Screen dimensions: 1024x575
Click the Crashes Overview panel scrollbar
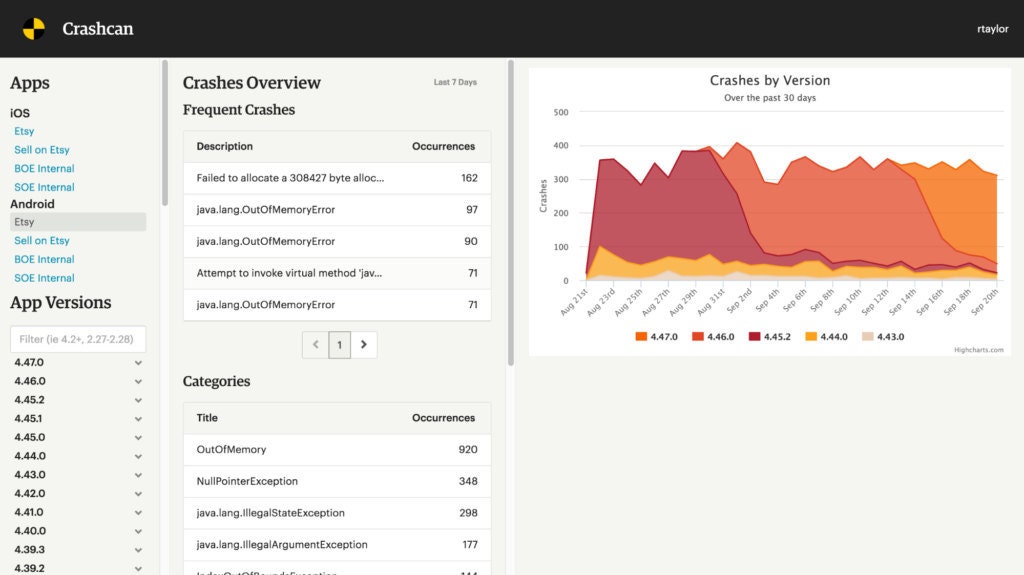(x=511, y=213)
